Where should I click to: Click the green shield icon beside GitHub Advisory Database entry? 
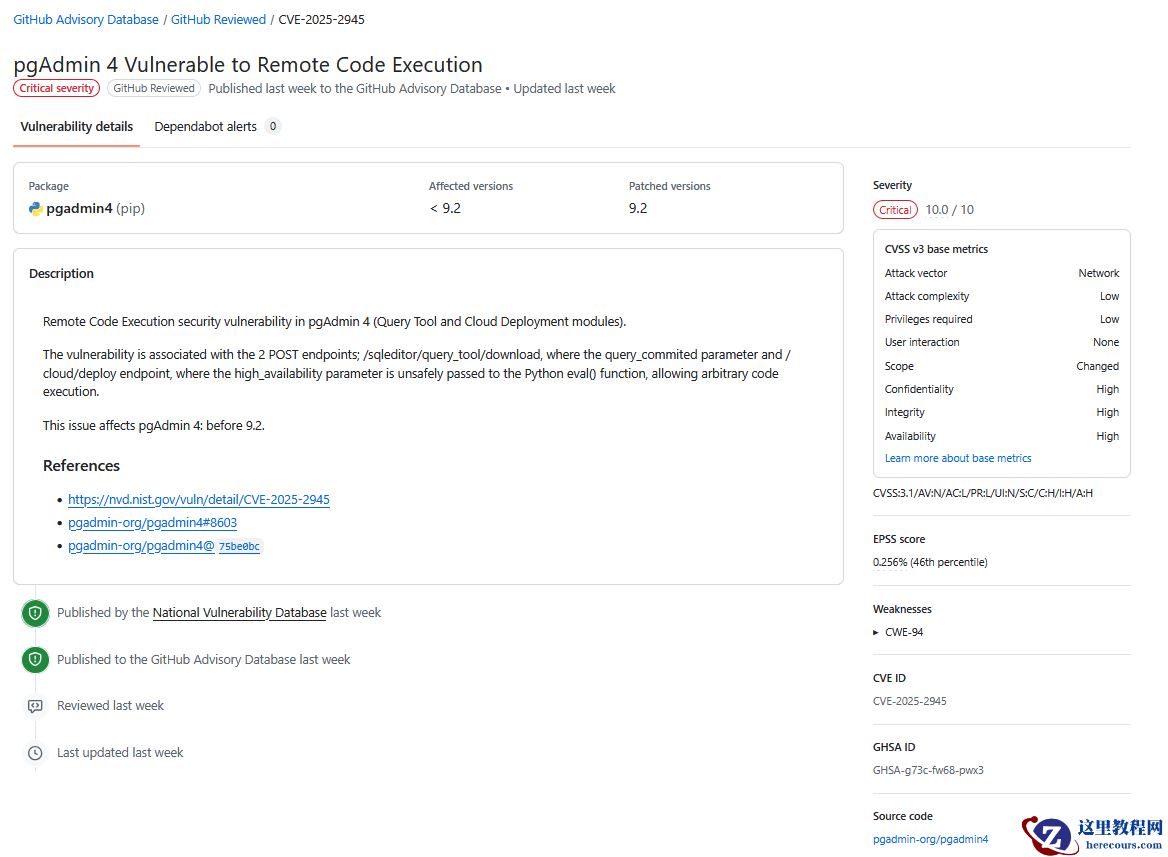35,660
